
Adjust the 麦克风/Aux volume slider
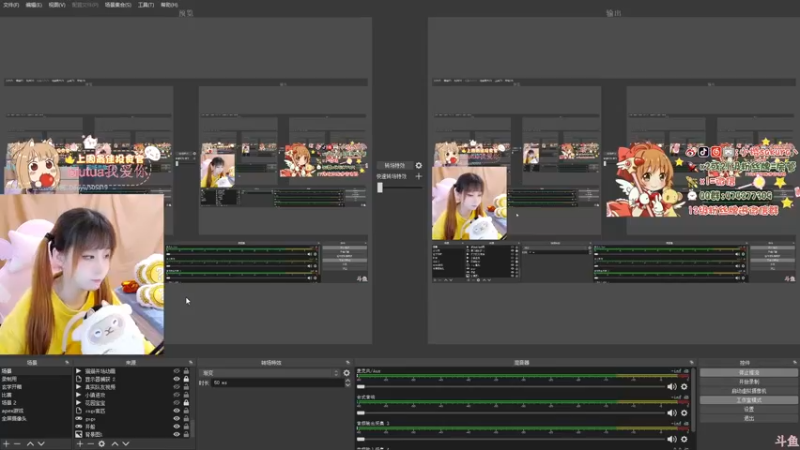click(x=510, y=387)
